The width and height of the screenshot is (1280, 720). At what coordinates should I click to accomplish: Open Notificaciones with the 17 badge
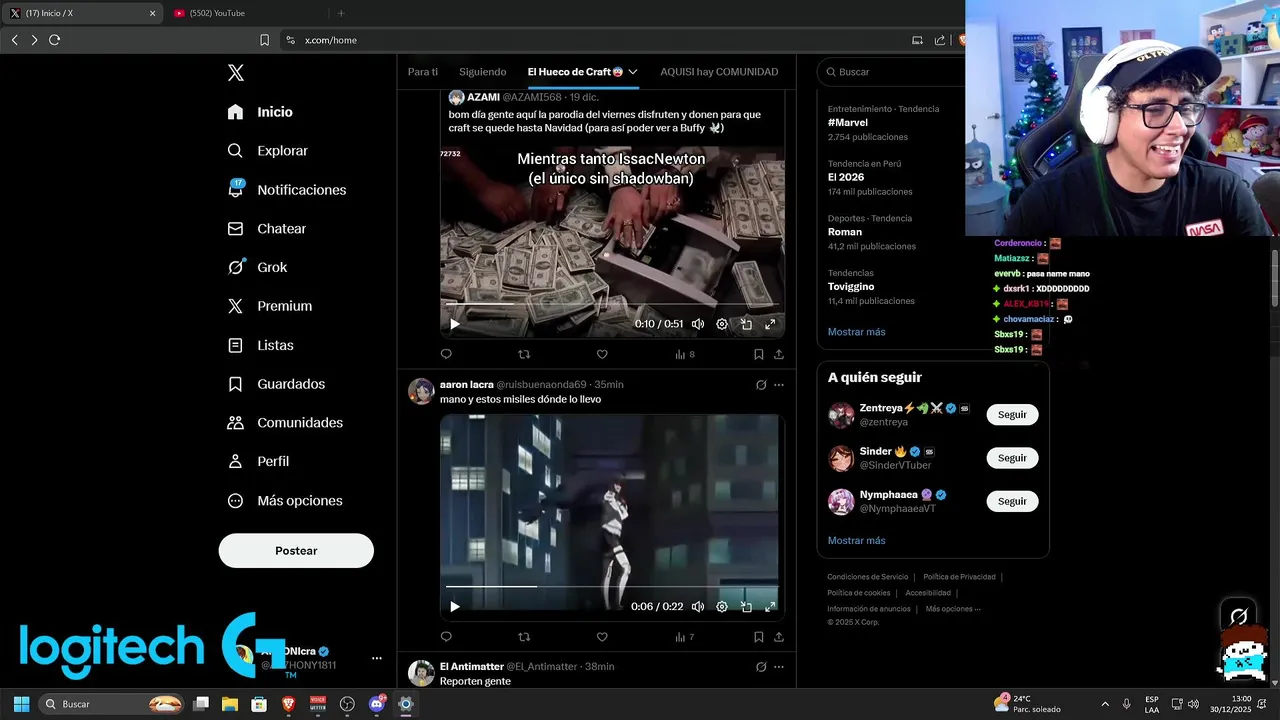286,190
